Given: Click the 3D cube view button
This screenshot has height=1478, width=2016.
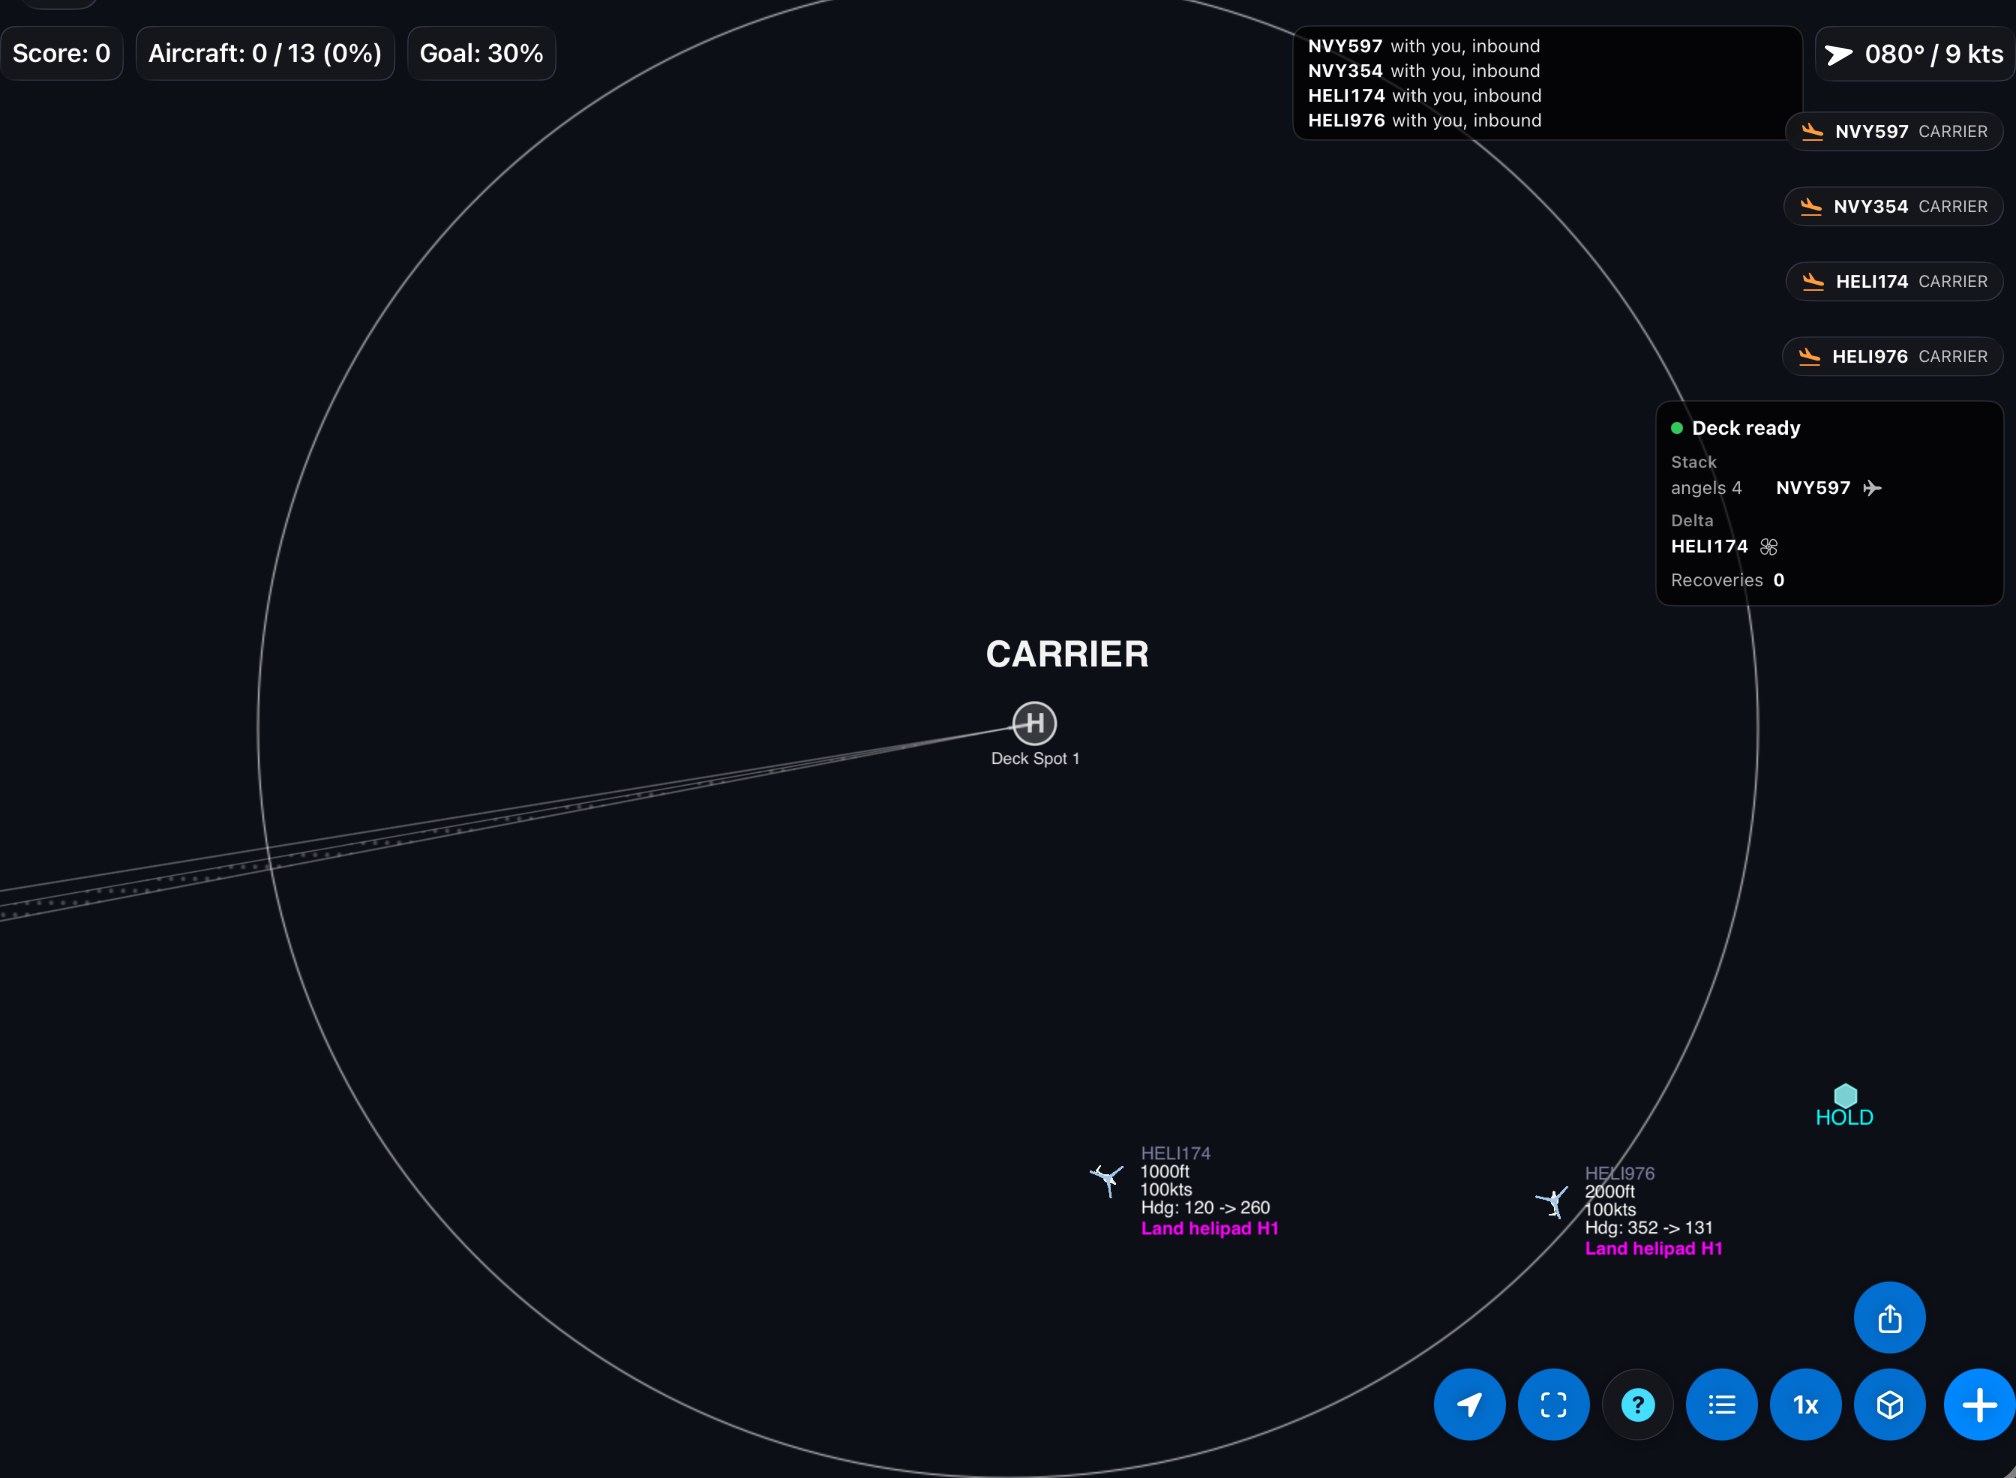Looking at the screenshot, I should (x=1889, y=1404).
